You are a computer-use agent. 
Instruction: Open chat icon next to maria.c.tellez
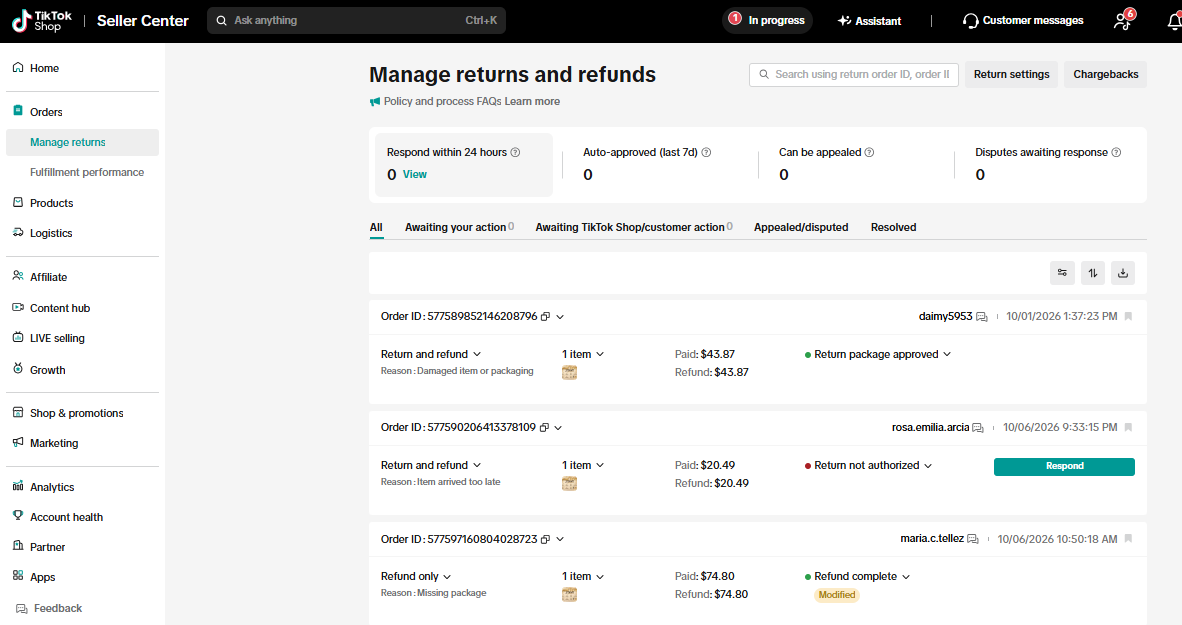pyautogui.click(x=972, y=539)
